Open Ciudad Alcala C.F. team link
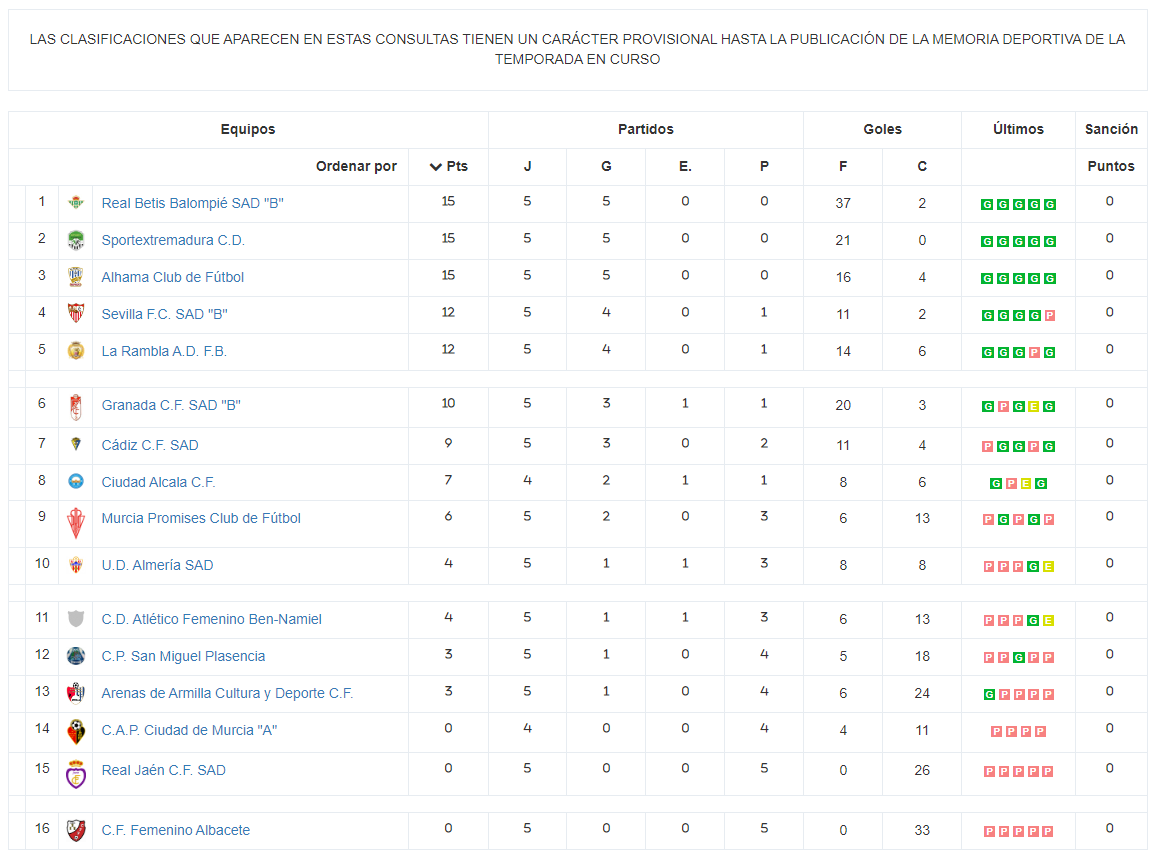The height and width of the screenshot is (855, 1171). (x=158, y=482)
